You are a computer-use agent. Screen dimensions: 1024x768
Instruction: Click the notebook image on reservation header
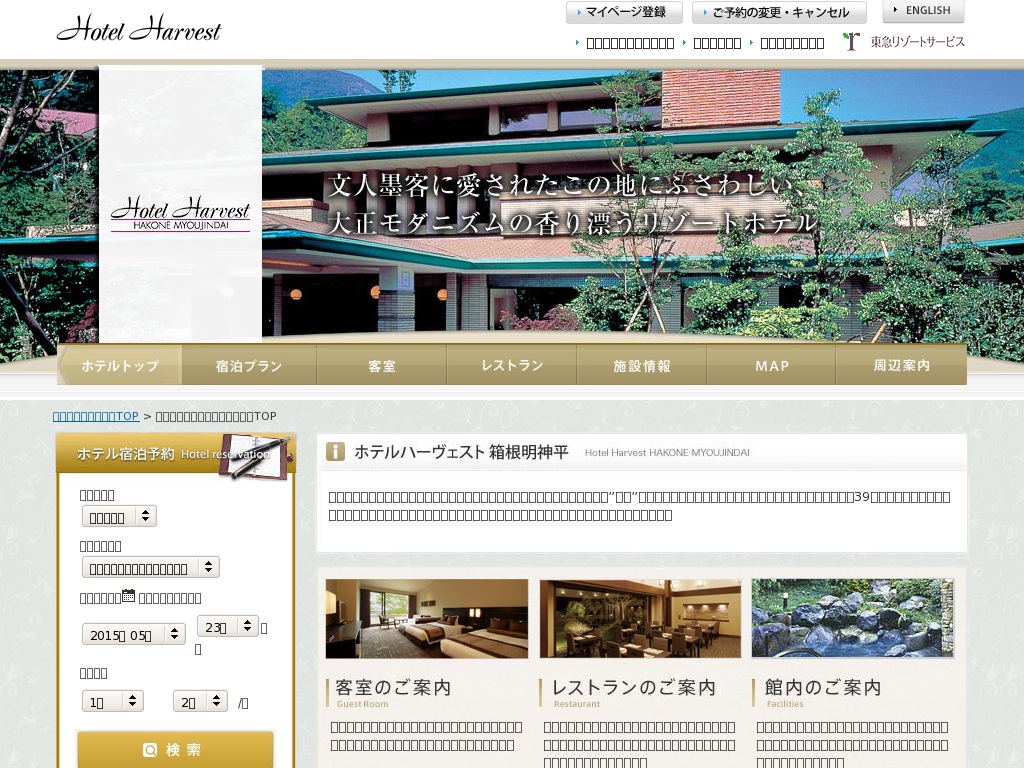(256, 457)
